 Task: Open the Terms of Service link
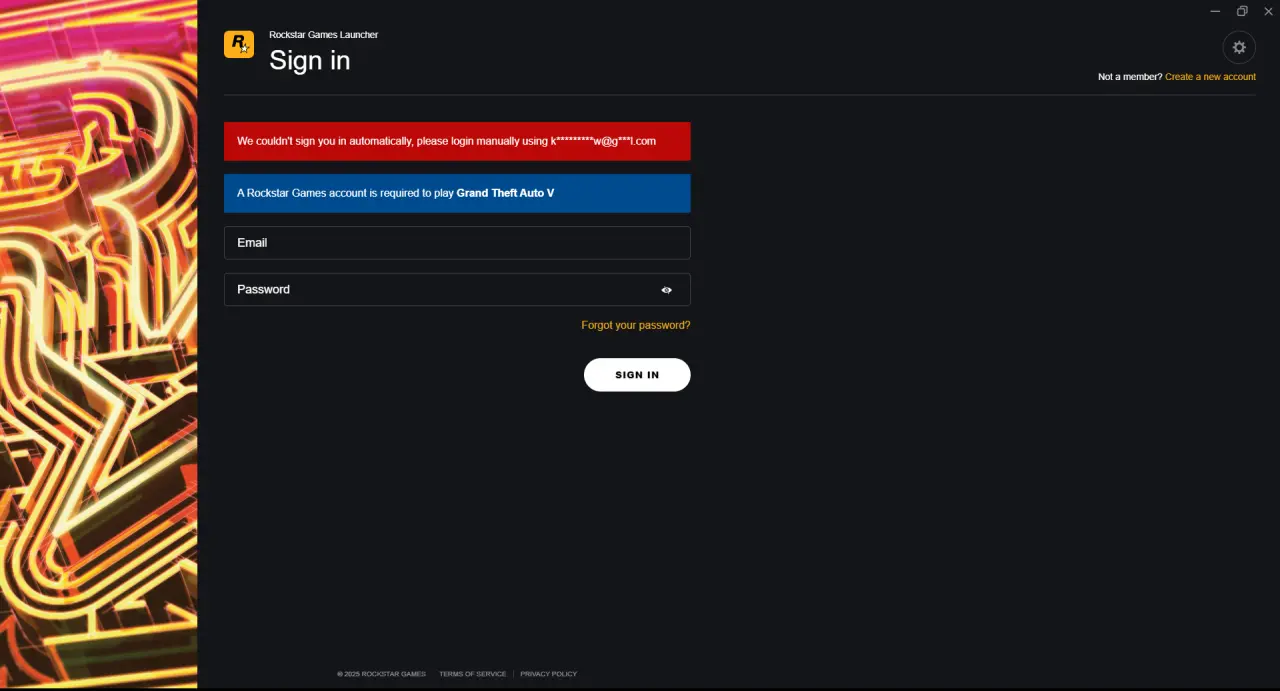coord(473,674)
